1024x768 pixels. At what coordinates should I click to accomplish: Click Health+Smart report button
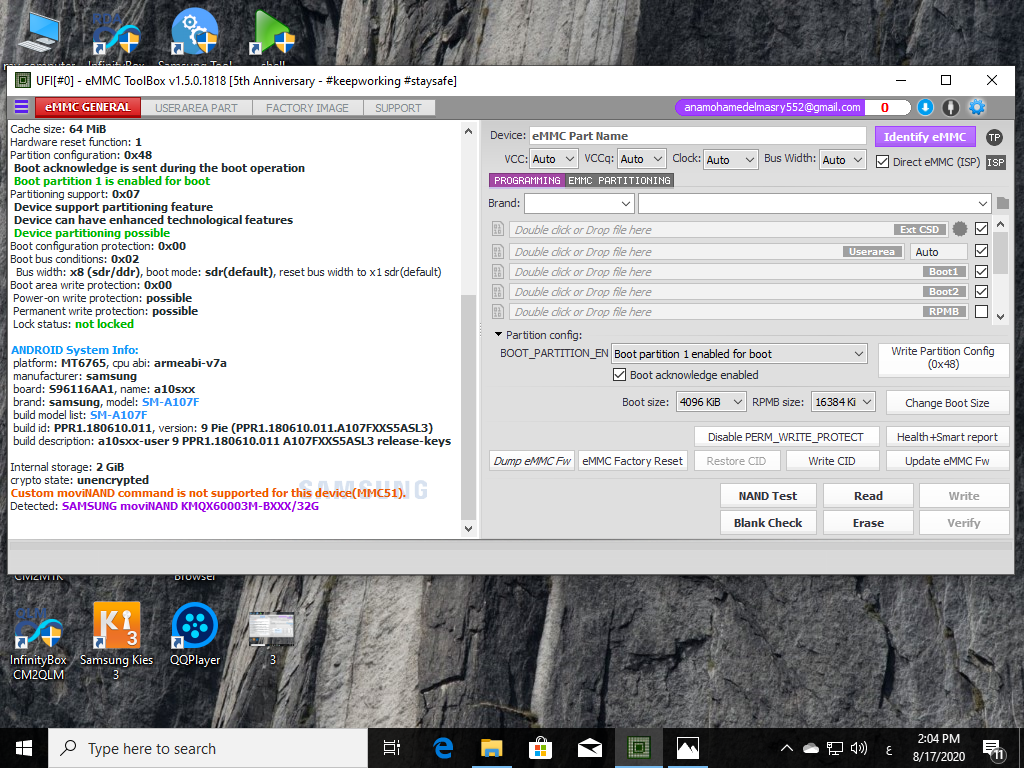point(947,437)
